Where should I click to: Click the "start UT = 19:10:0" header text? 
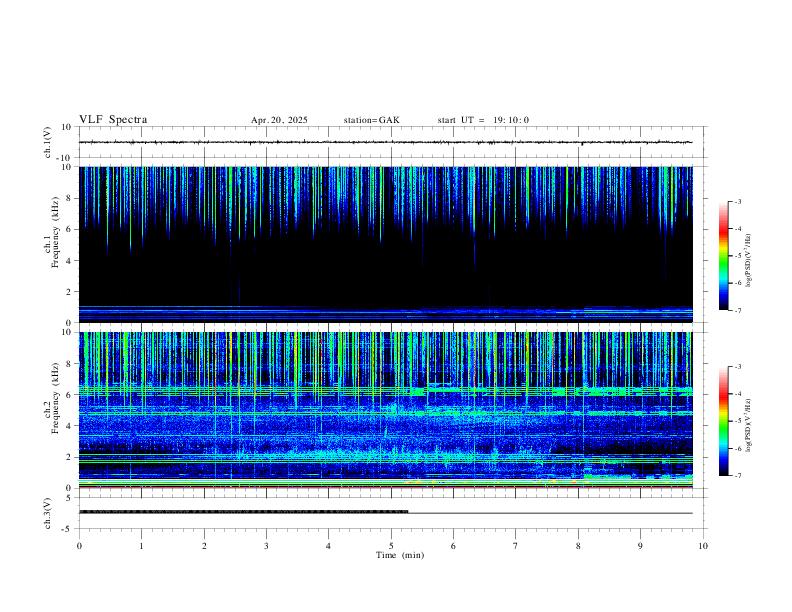483,120
